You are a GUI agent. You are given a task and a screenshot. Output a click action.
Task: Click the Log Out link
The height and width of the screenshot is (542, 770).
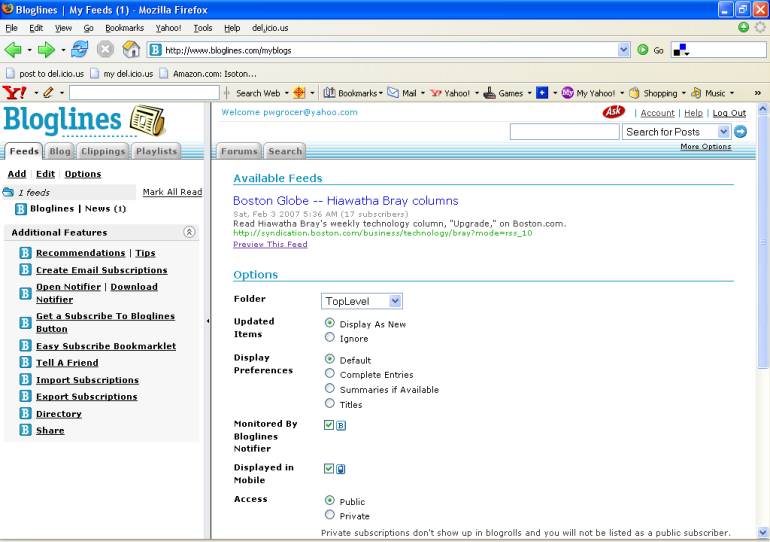(729, 113)
